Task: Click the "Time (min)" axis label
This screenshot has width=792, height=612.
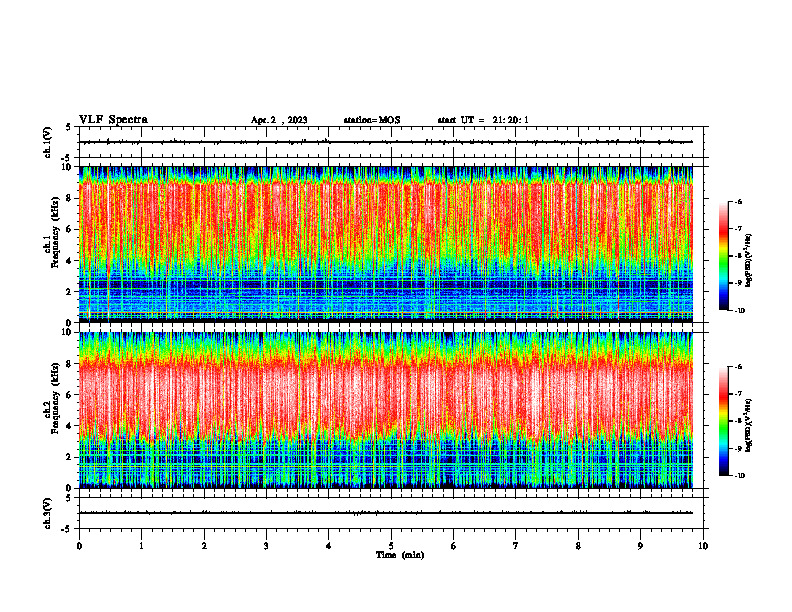Action: 400,555
